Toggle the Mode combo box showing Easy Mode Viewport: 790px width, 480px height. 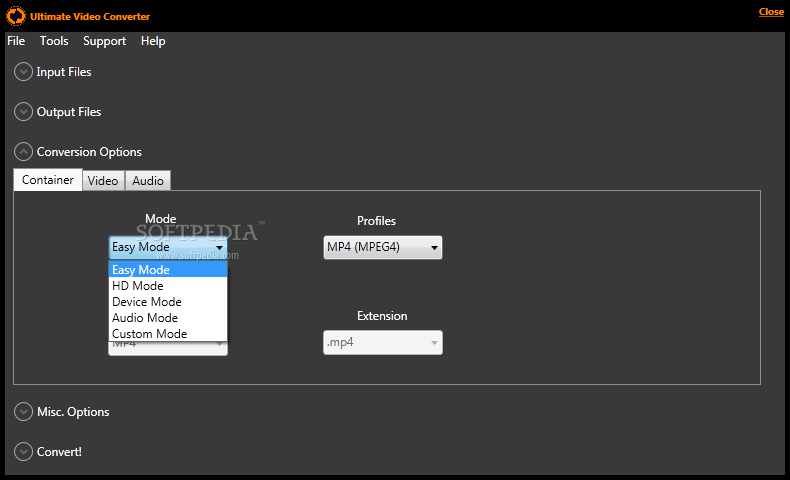pyautogui.click(x=168, y=247)
